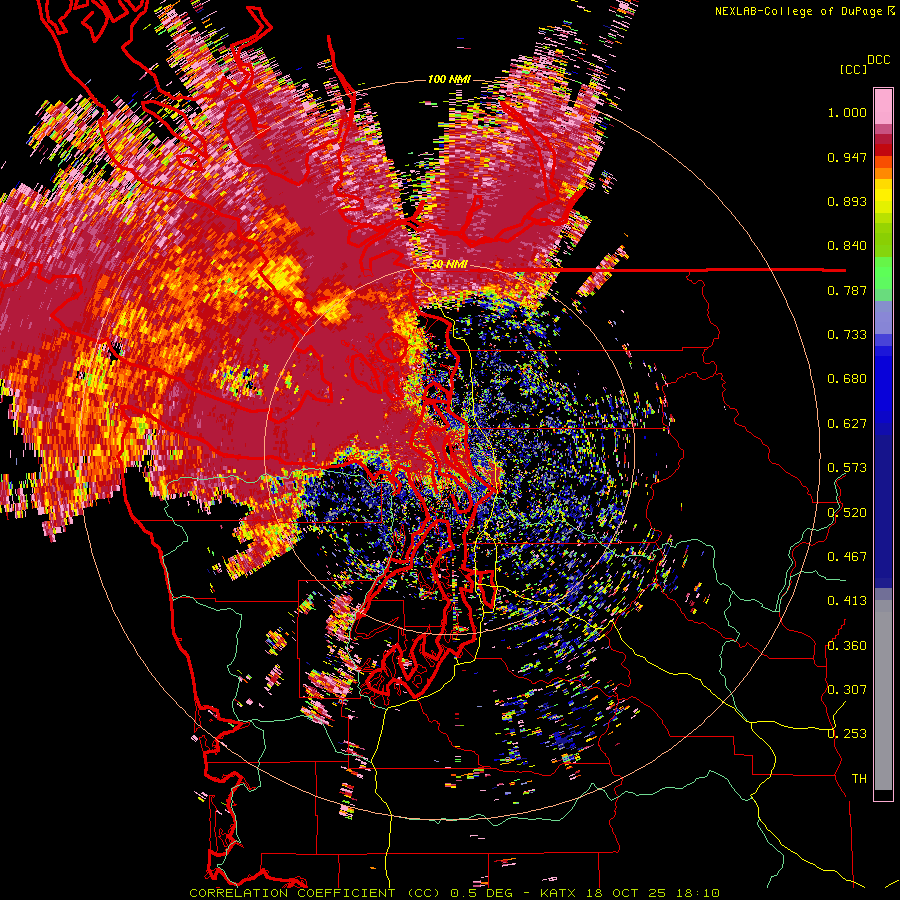This screenshot has width=900, height=900.
Task: Pick the gray lower segment of the color bar
Action: coord(883,695)
